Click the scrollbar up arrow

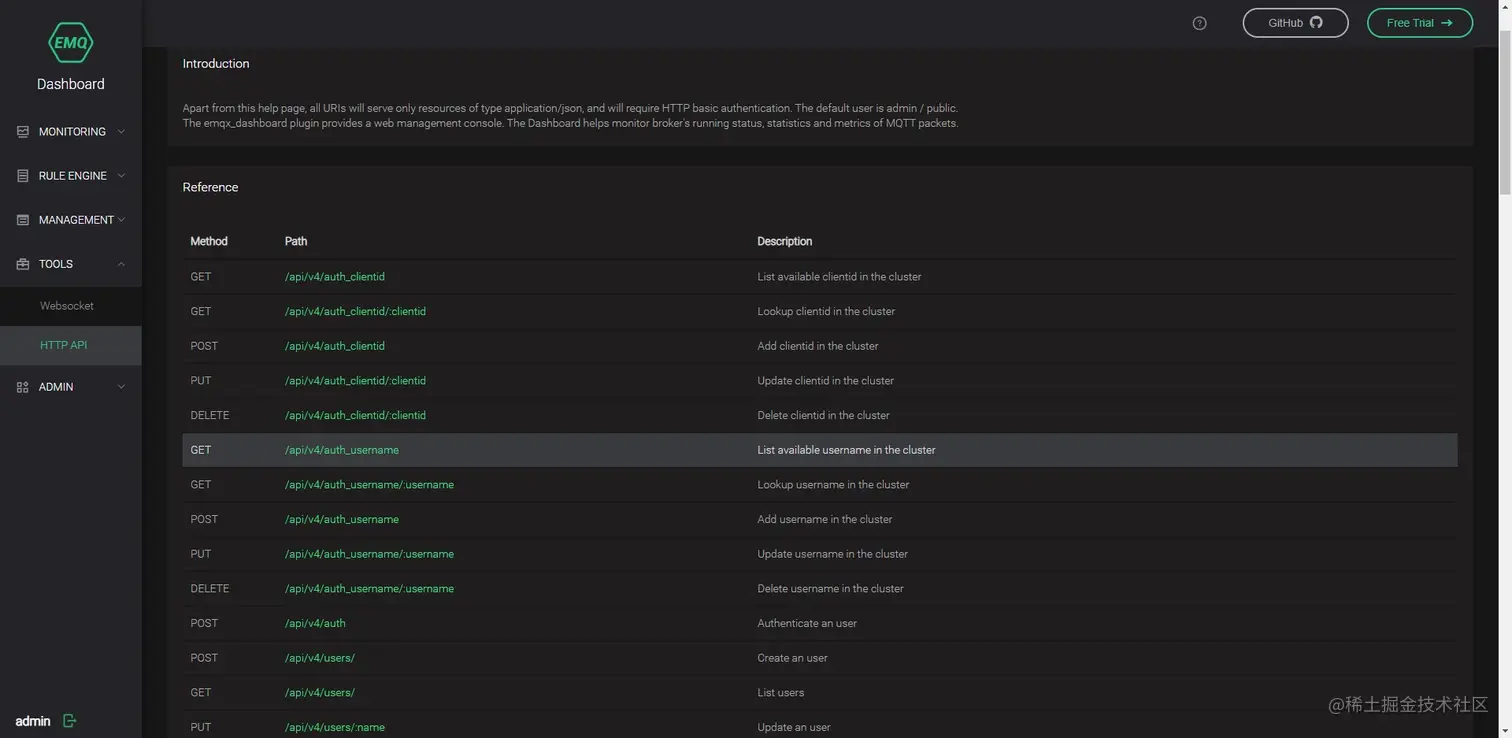tap(1505, 6)
